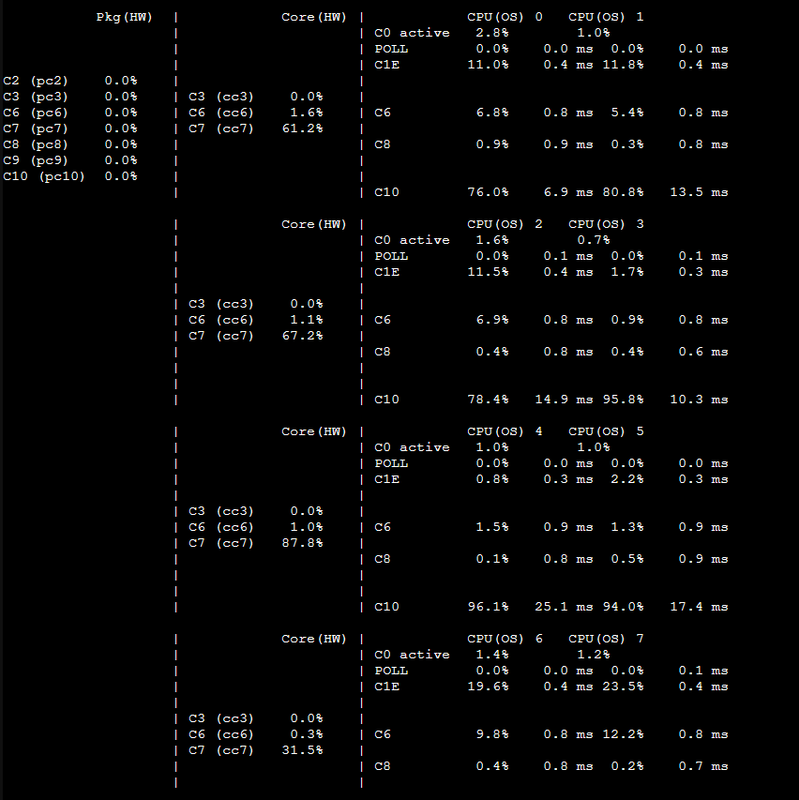Click the C10 value 80.8%
The width and height of the screenshot is (799, 800).
tap(623, 192)
